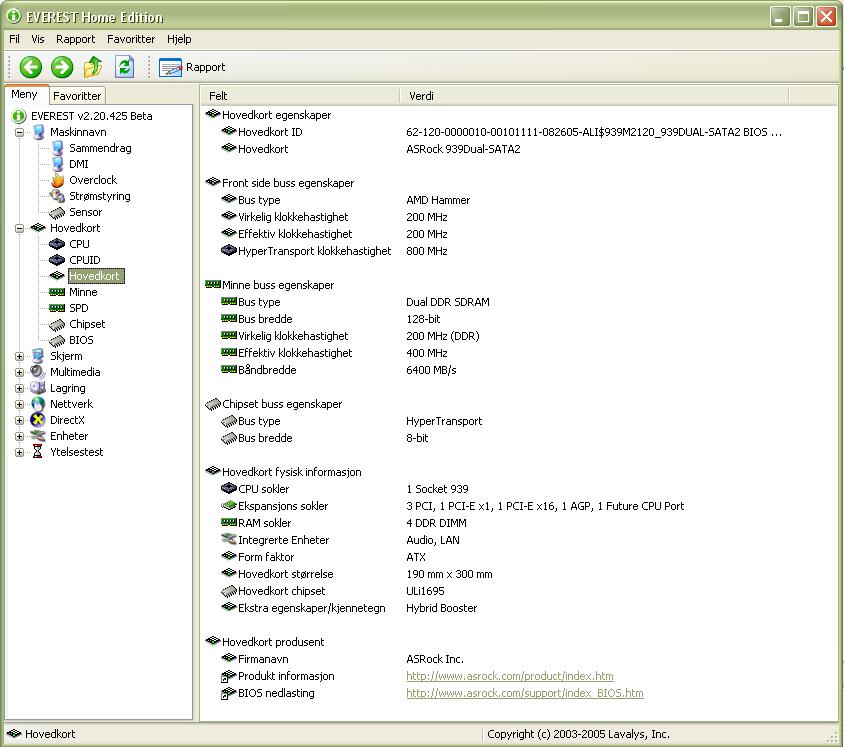This screenshot has width=844, height=747.
Task: Open the Hjelp menu
Action: point(179,39)
